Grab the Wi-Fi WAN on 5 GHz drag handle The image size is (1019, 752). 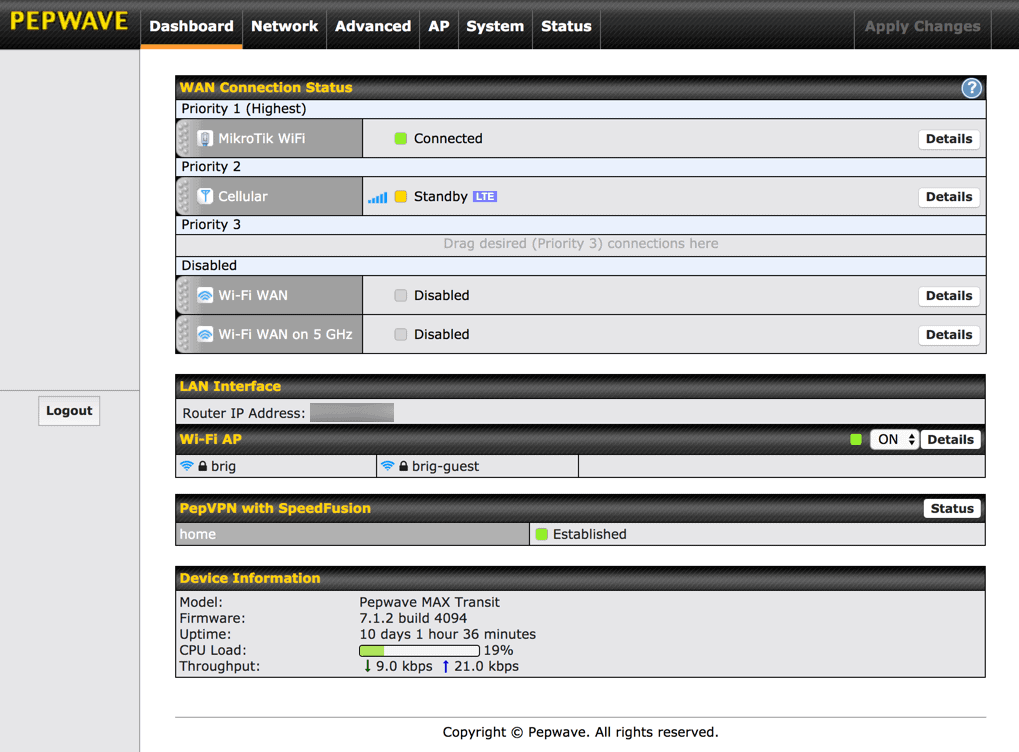click(x=184, y=334)
